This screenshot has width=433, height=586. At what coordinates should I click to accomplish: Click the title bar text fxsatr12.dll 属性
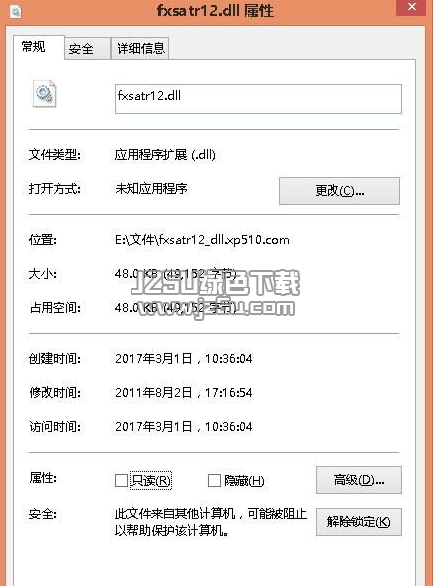coord(215,10)
